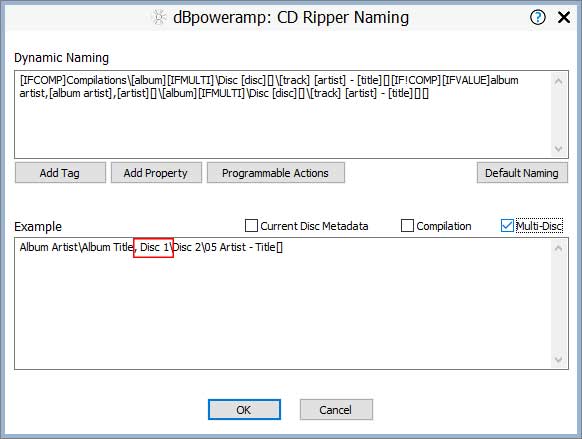Click the 'Example' label

click(x=38, y=226)
